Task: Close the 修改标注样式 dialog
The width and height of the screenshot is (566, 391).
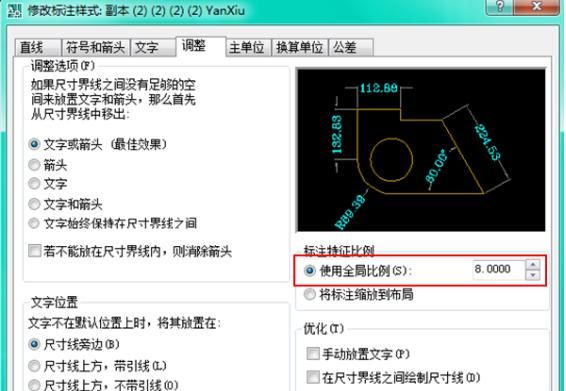Action: (x=536, y=6)
